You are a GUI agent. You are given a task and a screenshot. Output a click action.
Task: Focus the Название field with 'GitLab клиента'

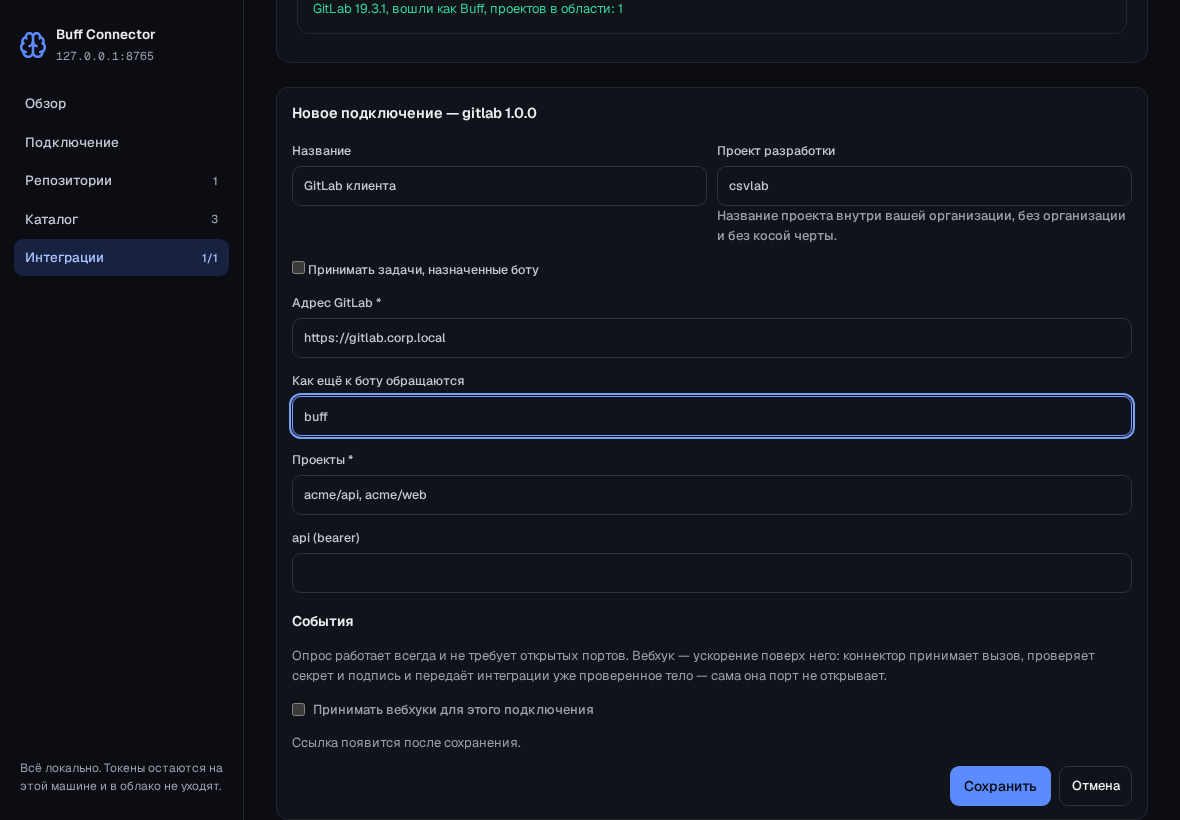tap(499, 186)
